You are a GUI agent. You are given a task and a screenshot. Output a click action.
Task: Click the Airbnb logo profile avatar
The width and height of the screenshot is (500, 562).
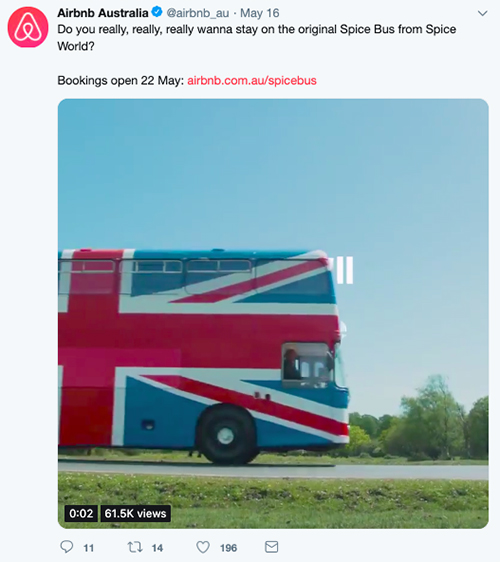point(28,27)
